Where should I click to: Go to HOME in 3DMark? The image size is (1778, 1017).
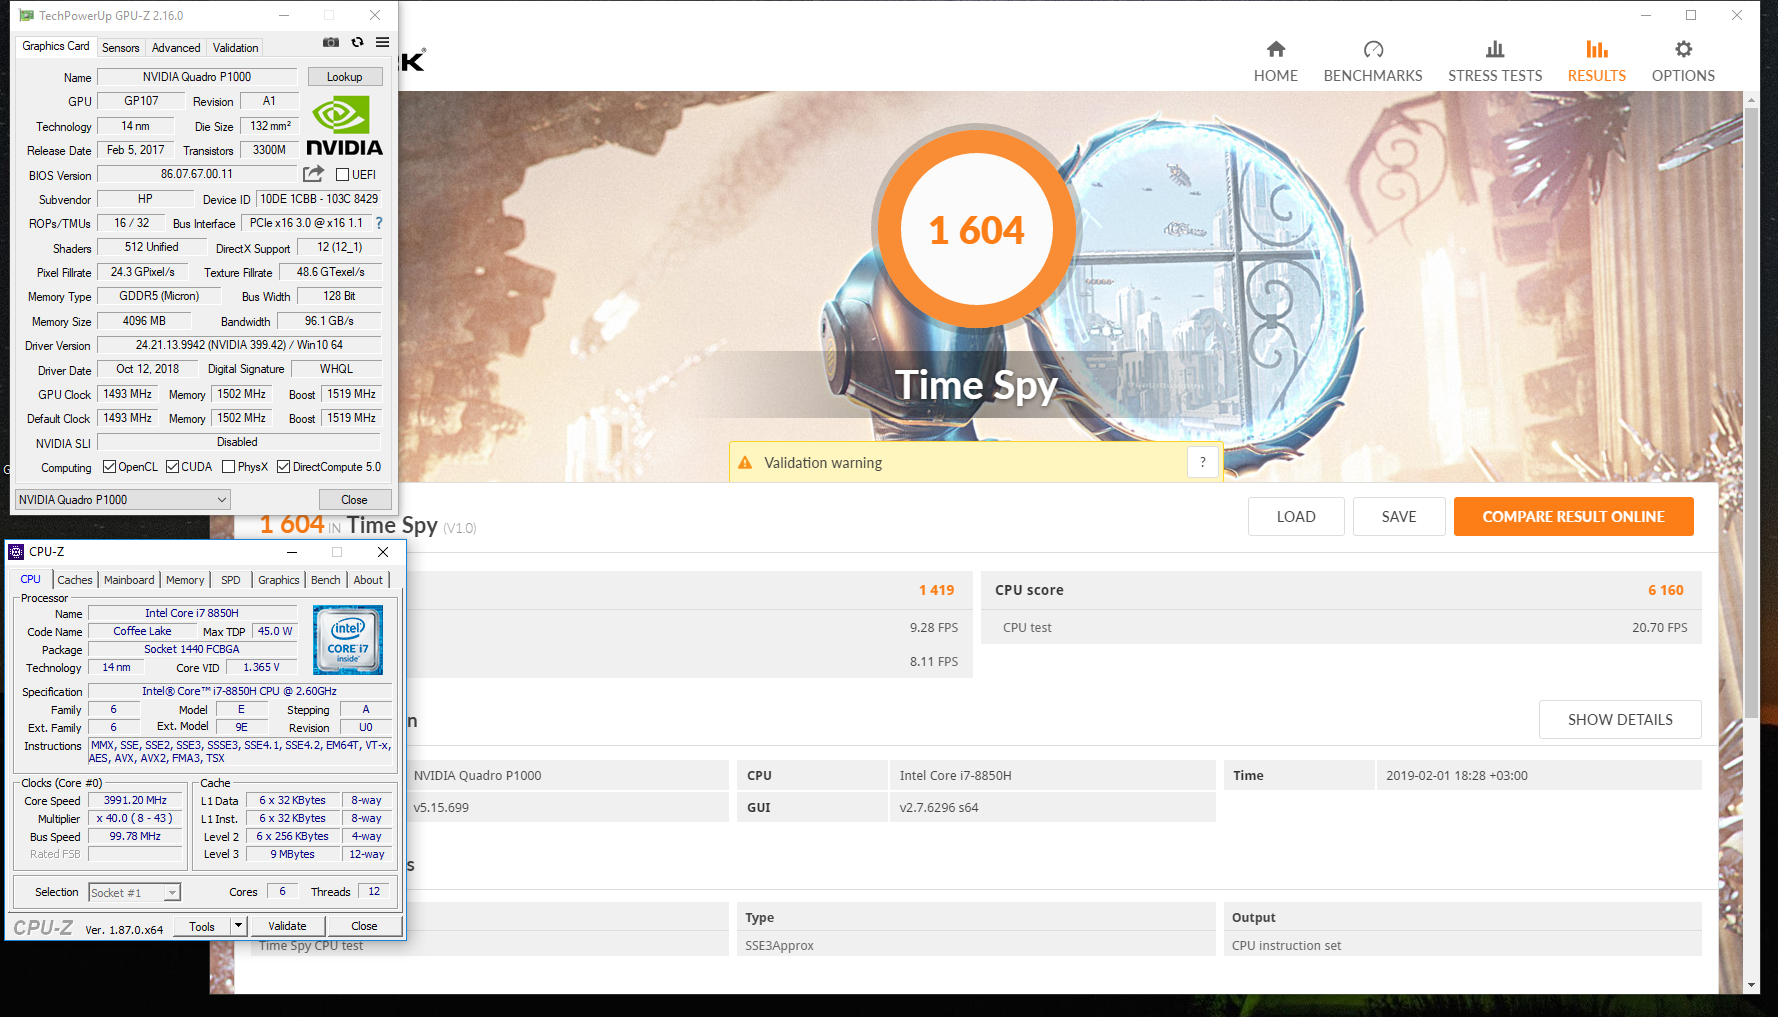click(1276, 62)
